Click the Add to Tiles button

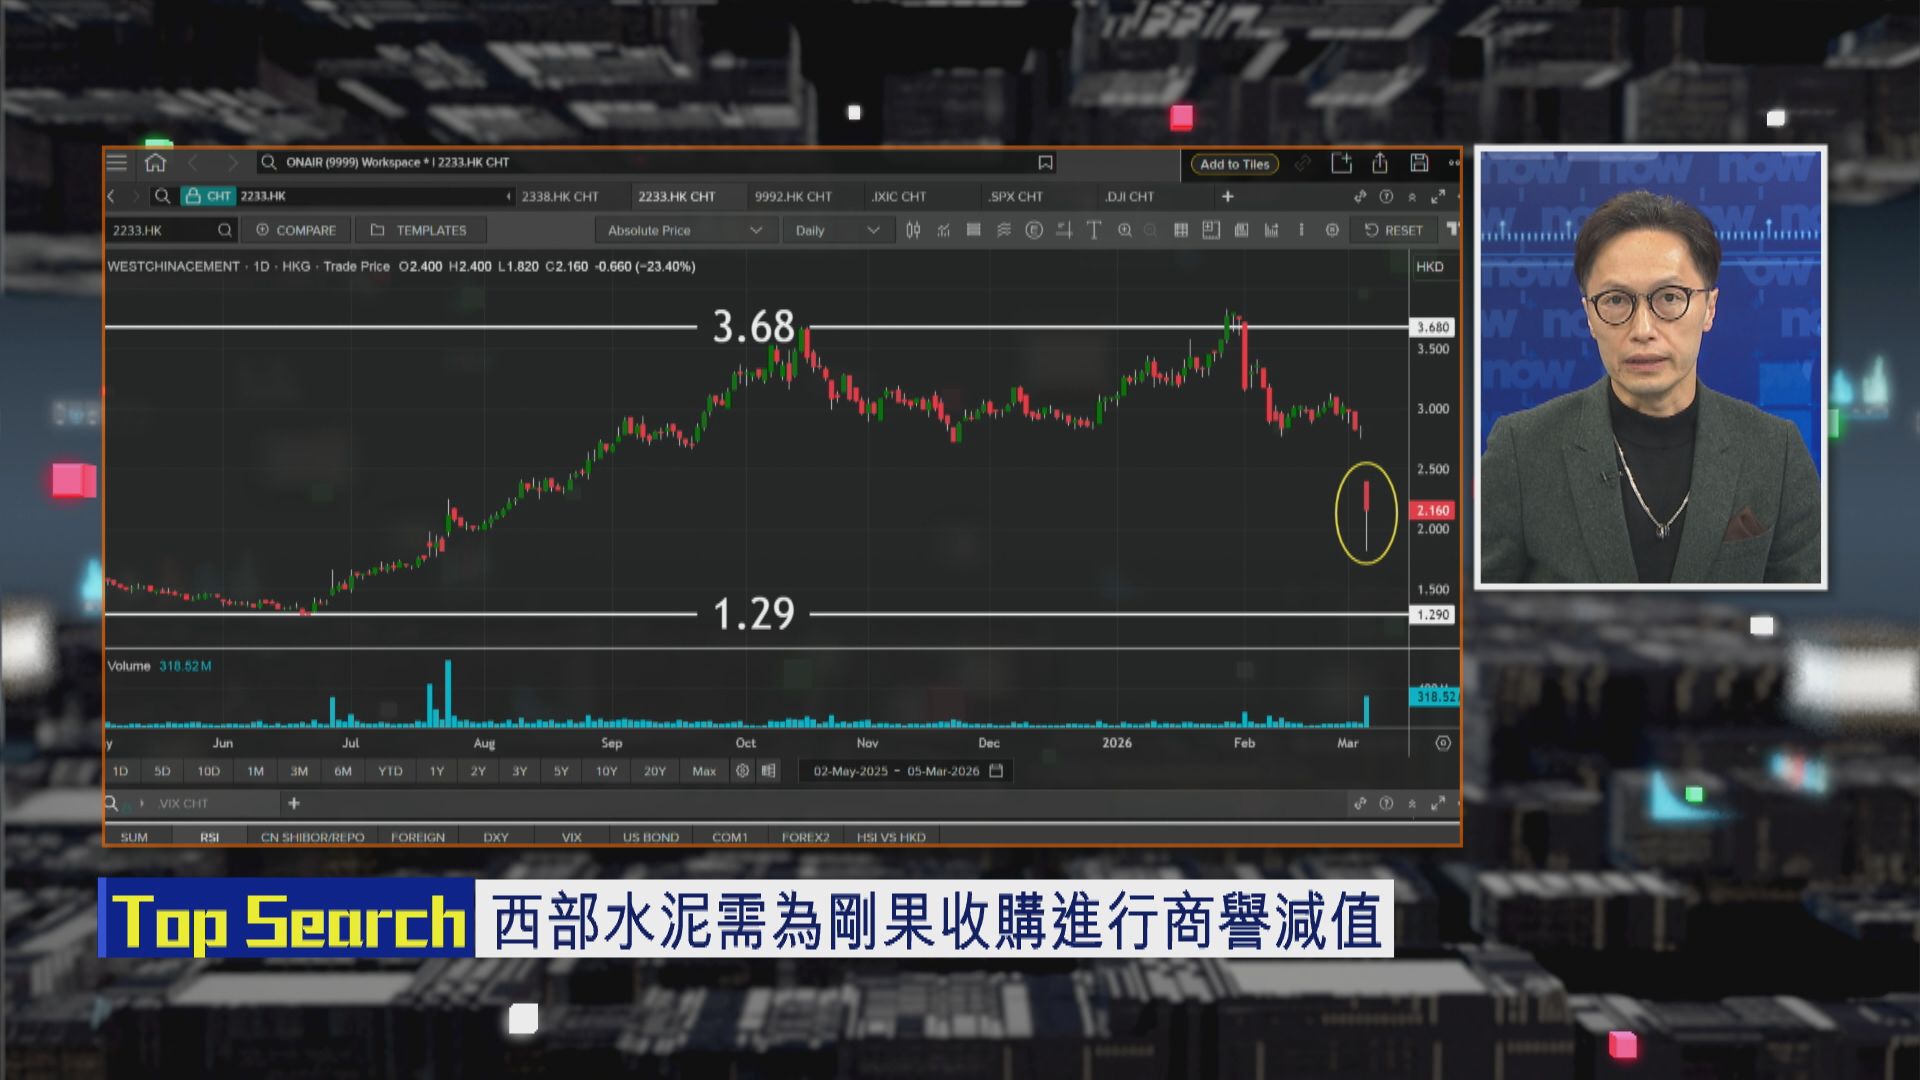pos(1233,164)
